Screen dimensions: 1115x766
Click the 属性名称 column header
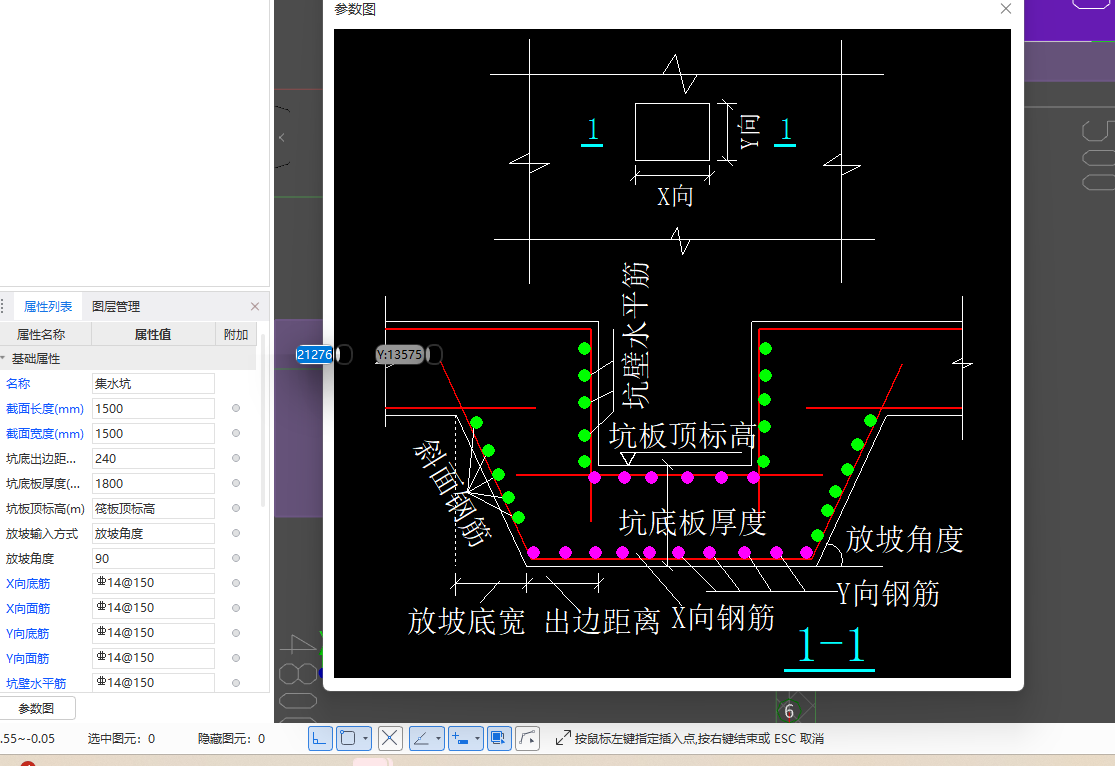tap(41, 334)
